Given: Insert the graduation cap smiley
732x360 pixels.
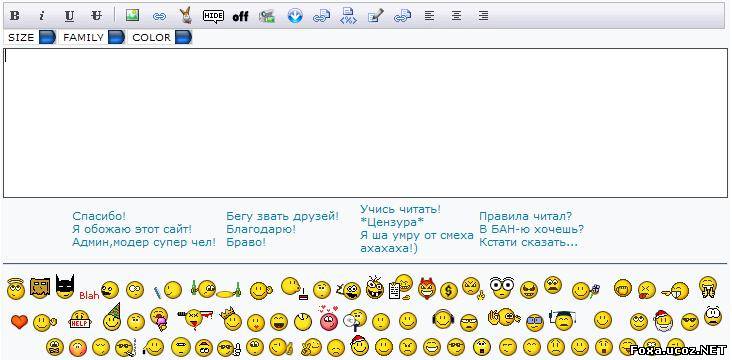Looking at the screenshot, I should click(x=564, y=320).
